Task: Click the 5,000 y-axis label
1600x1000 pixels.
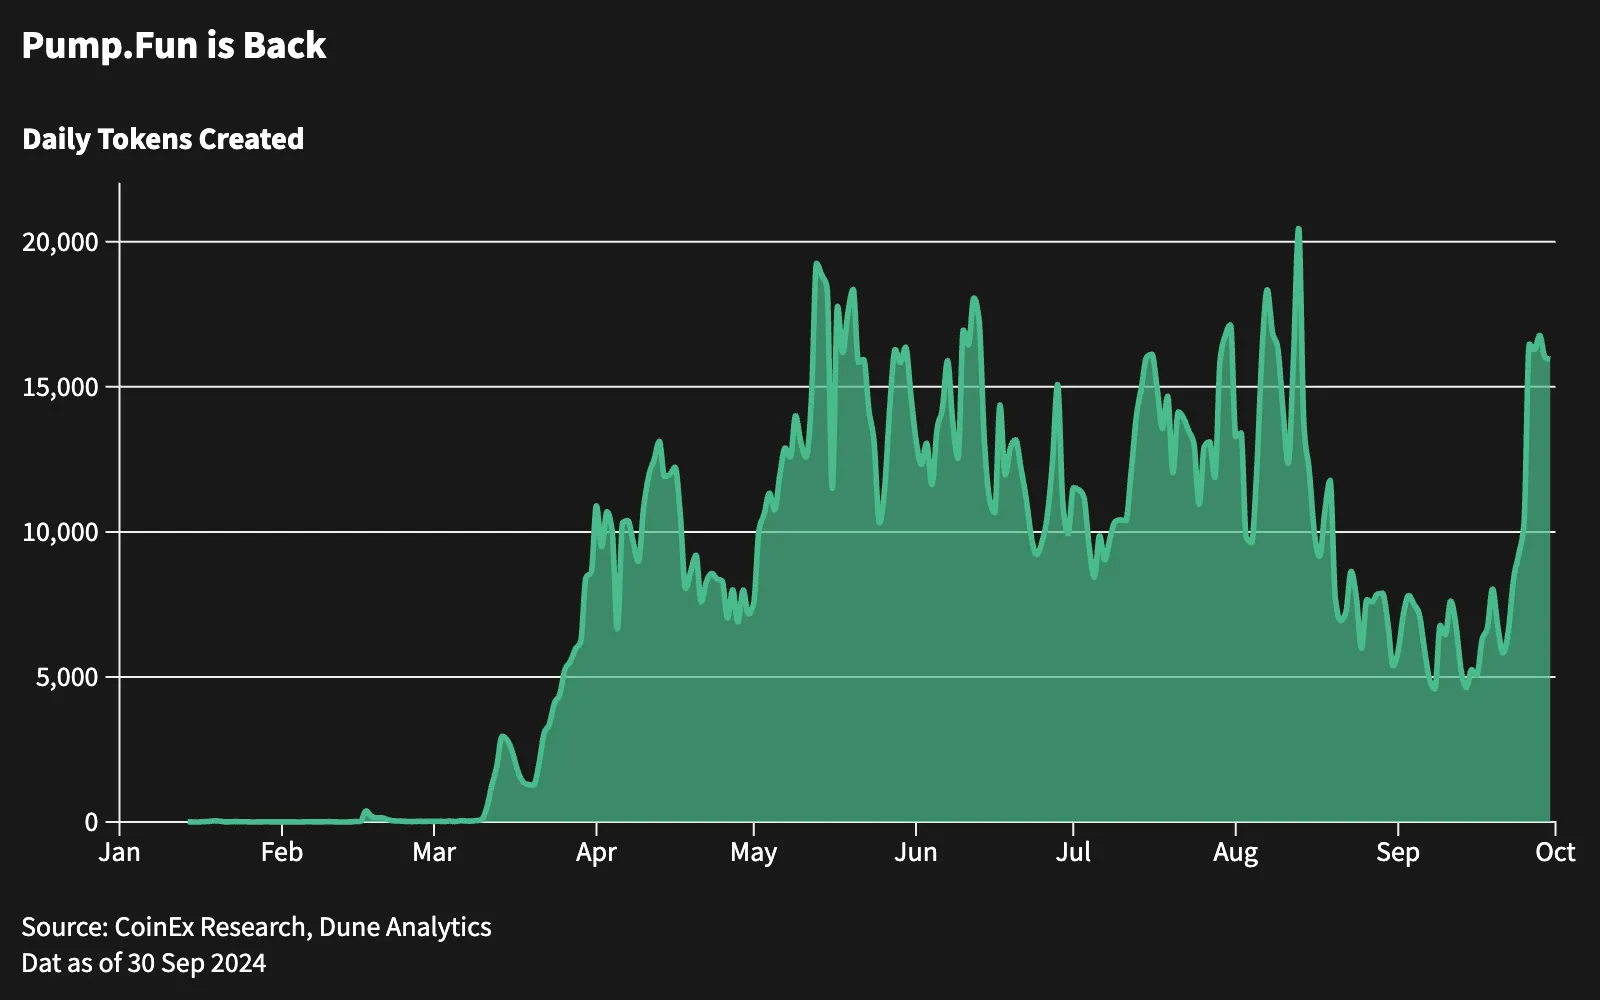Action: click(66, 677)
